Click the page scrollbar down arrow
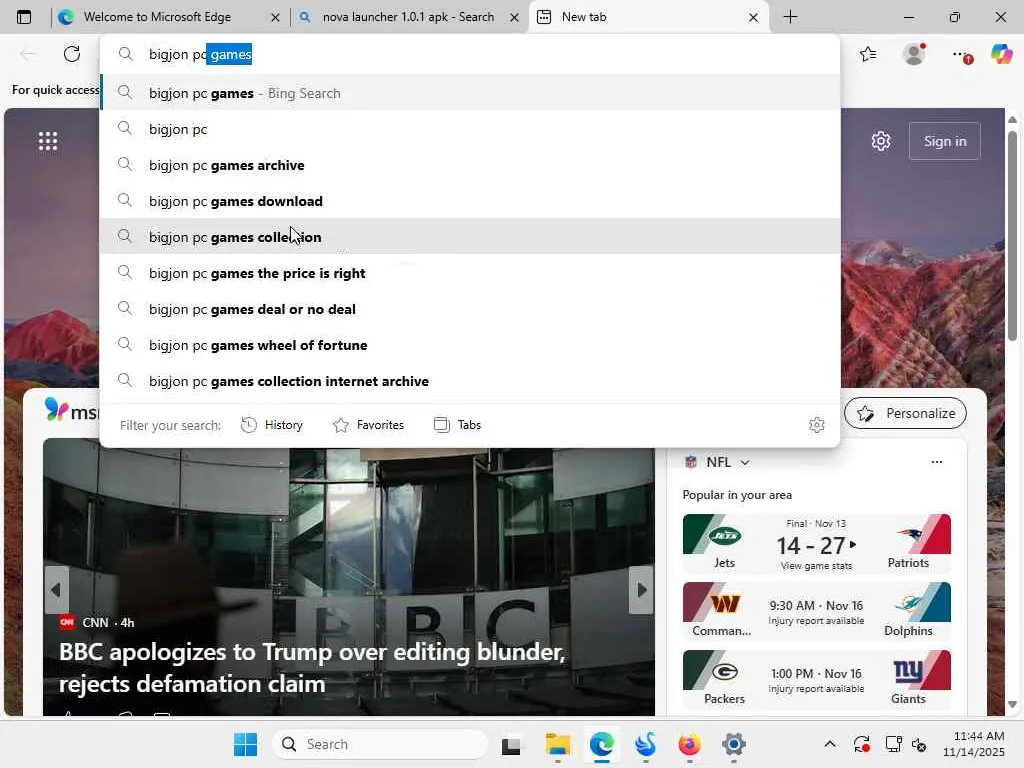Viewport: 1024px width, 768px height. [1012, 704]
